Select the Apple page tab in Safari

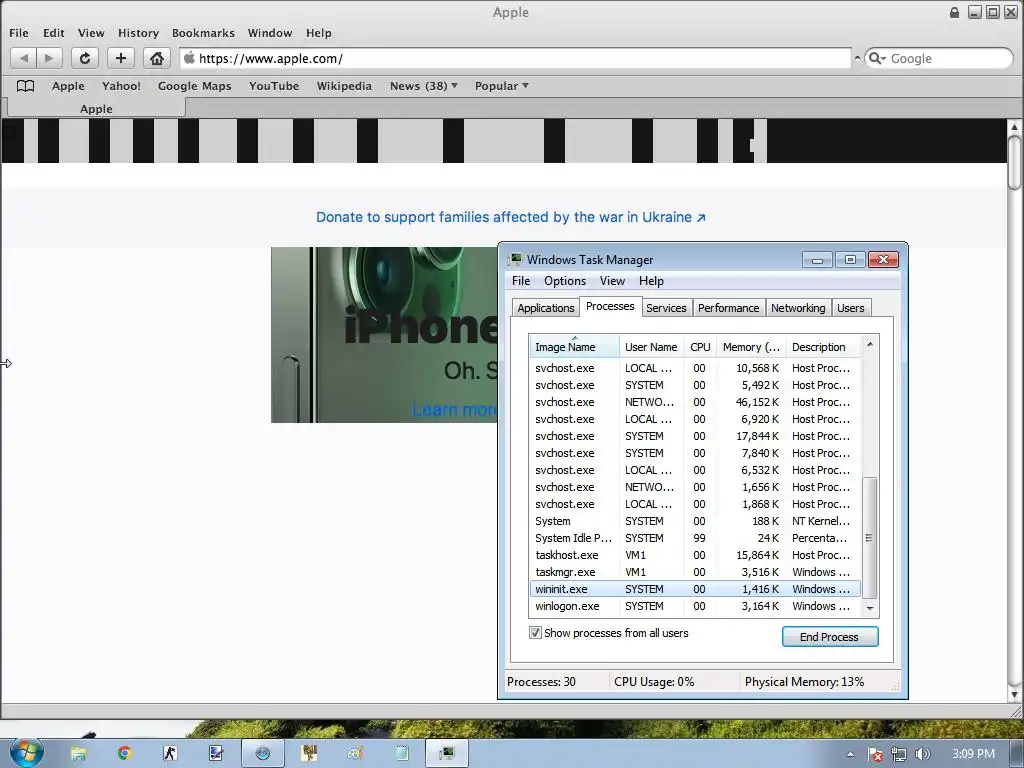click(x=96, y=108)
